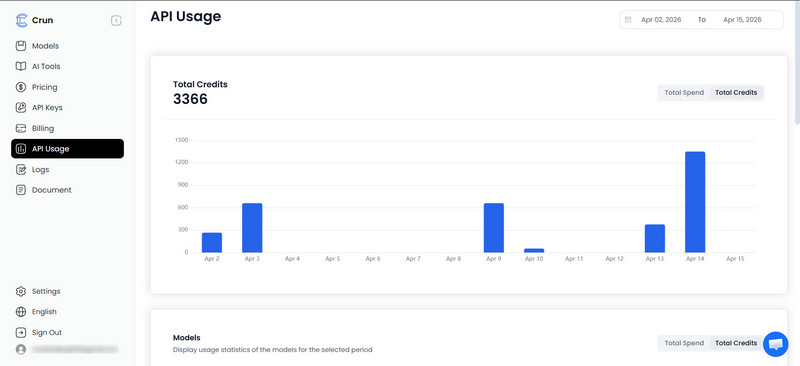
Task: Click the AI Tools book icon
Action: coord(21,66)
